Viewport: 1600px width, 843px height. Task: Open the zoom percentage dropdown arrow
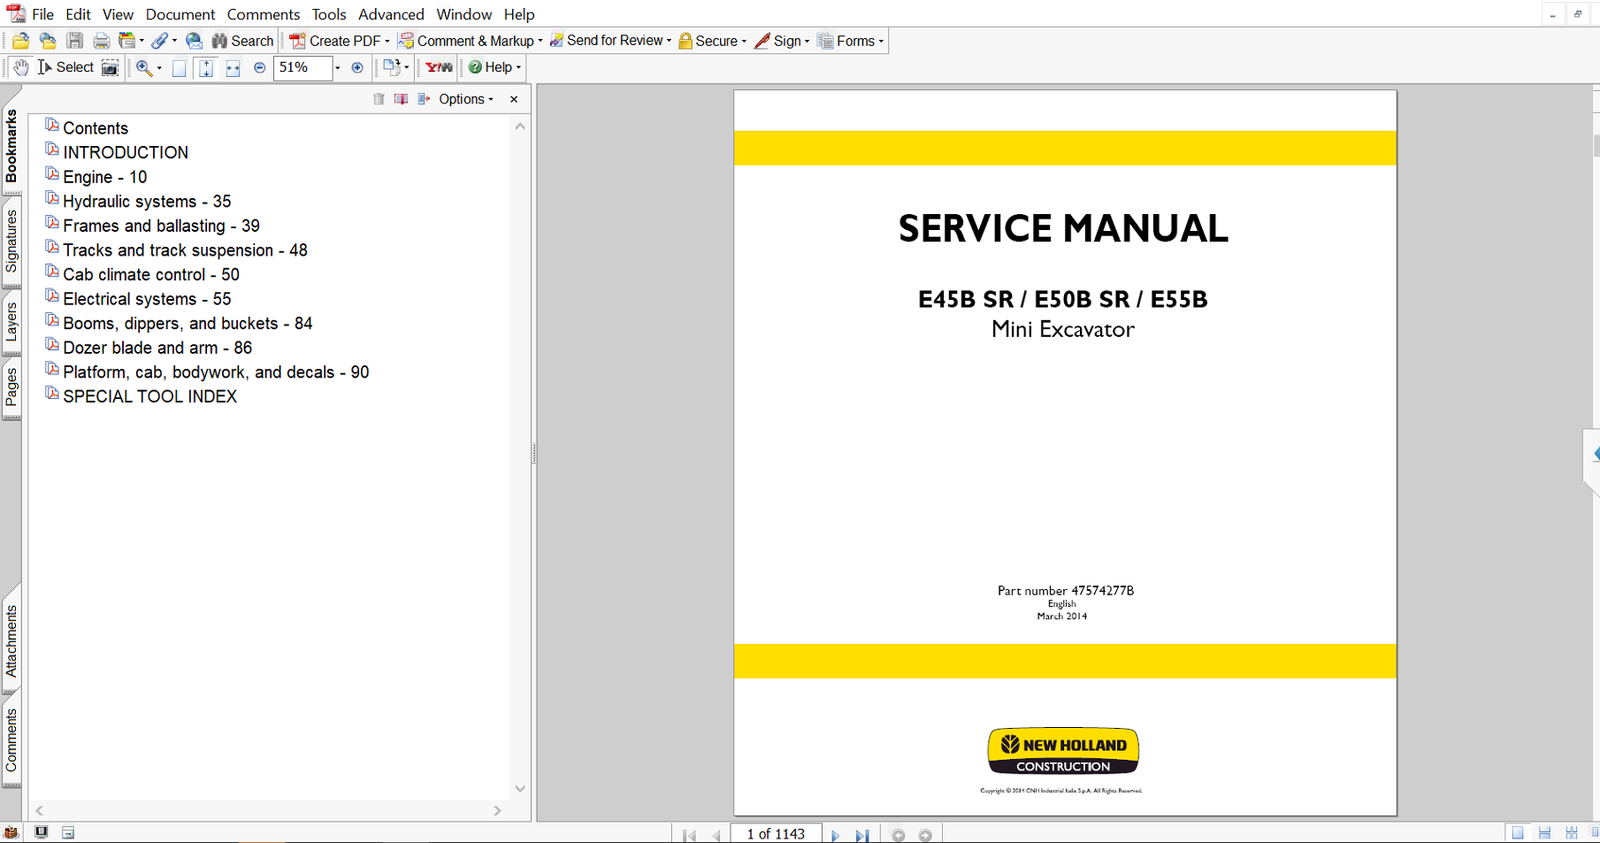(x=337, y=68)
